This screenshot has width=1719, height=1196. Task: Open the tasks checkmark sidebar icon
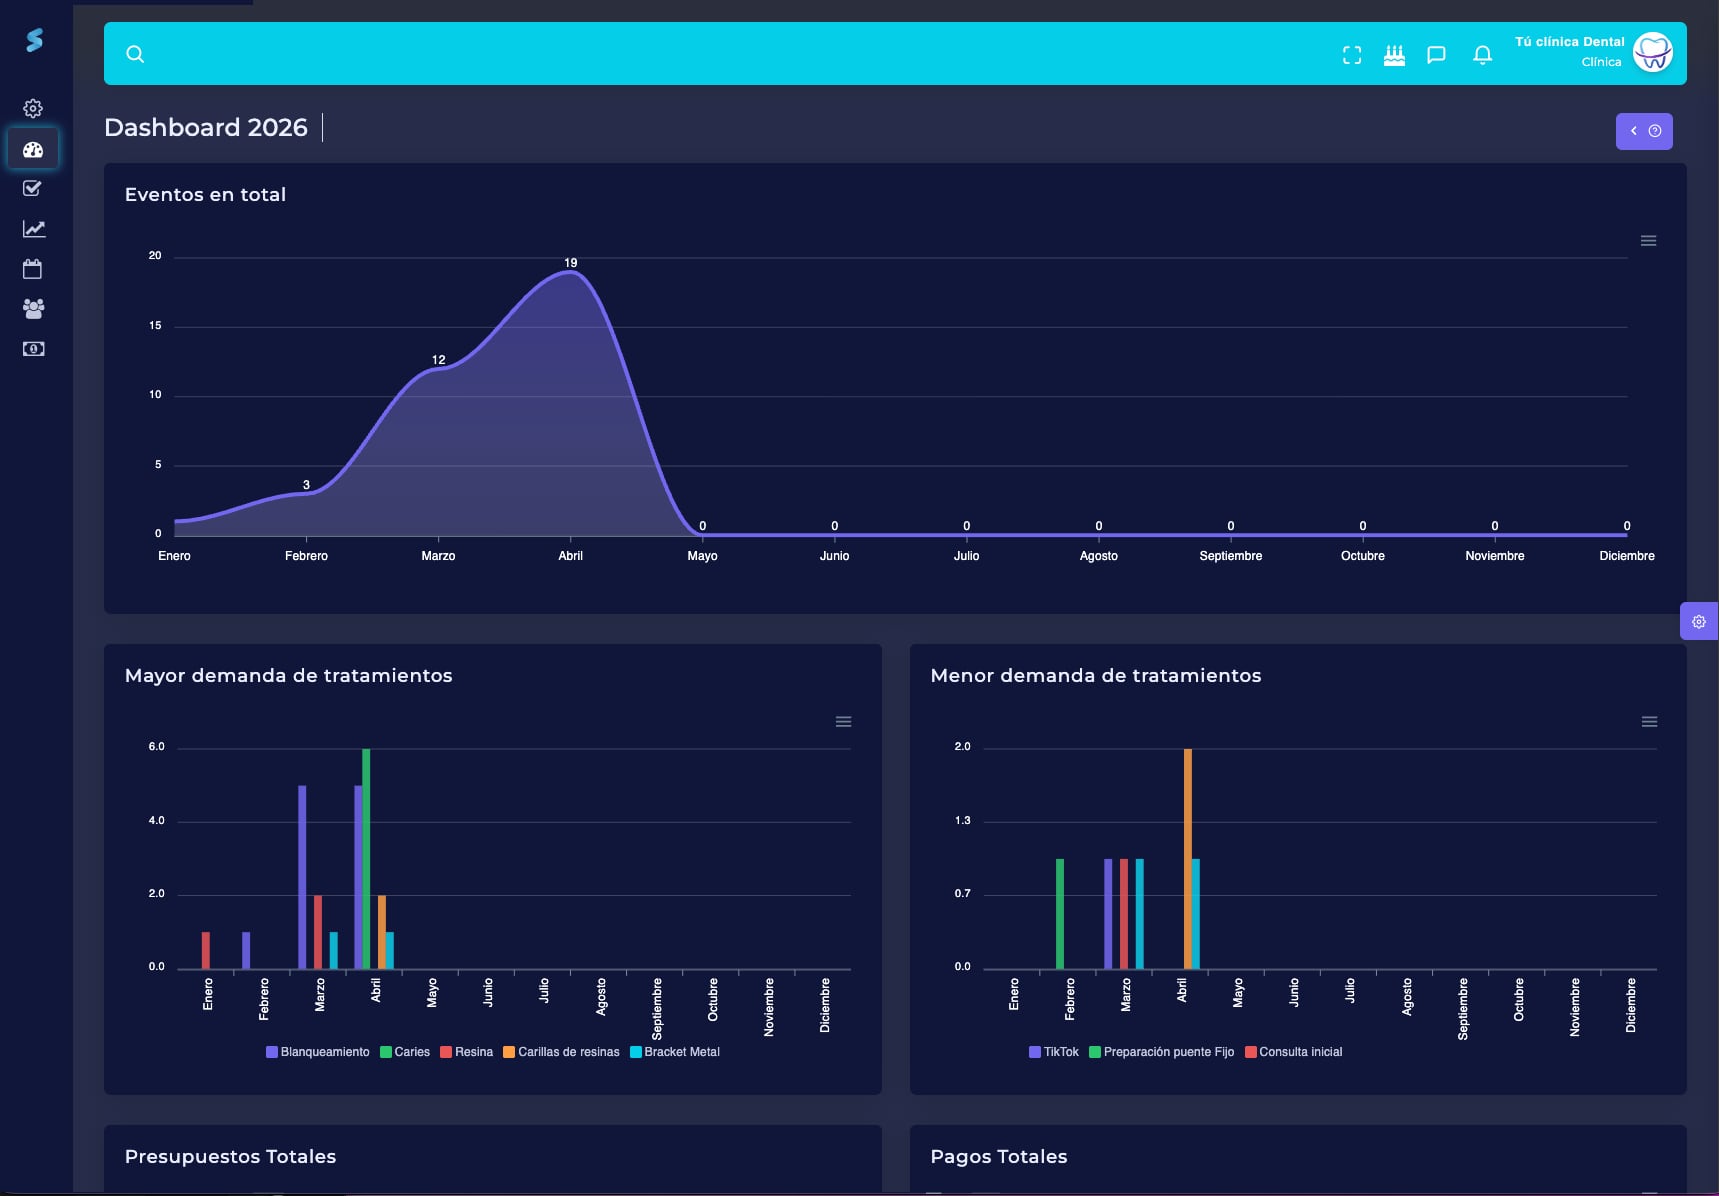(32, 188)
